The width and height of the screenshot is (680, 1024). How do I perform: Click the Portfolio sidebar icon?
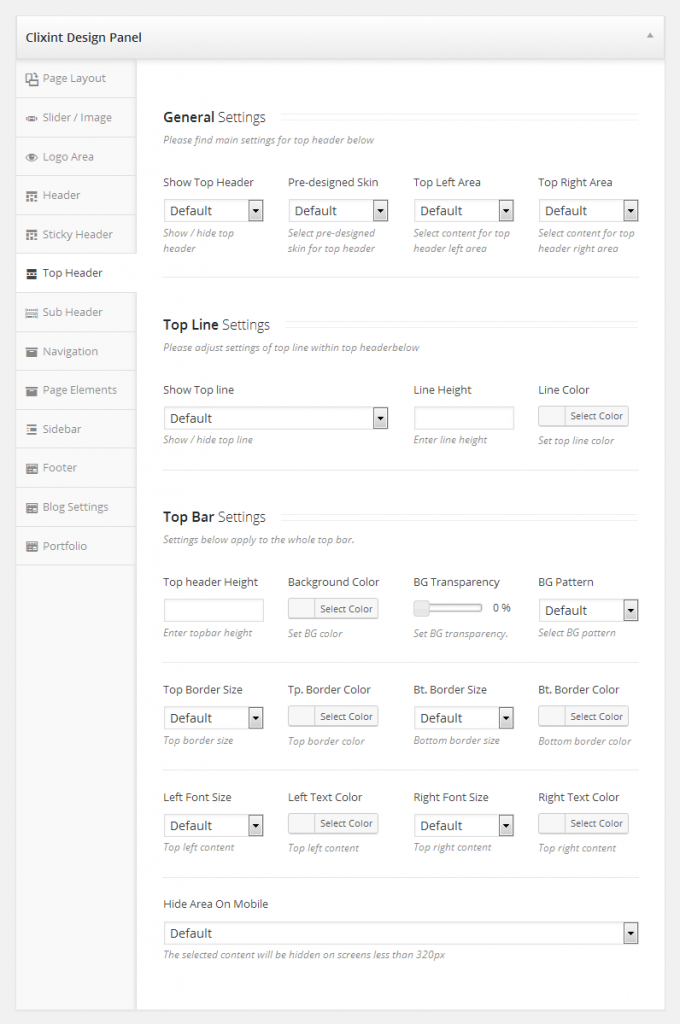[32, 547]
